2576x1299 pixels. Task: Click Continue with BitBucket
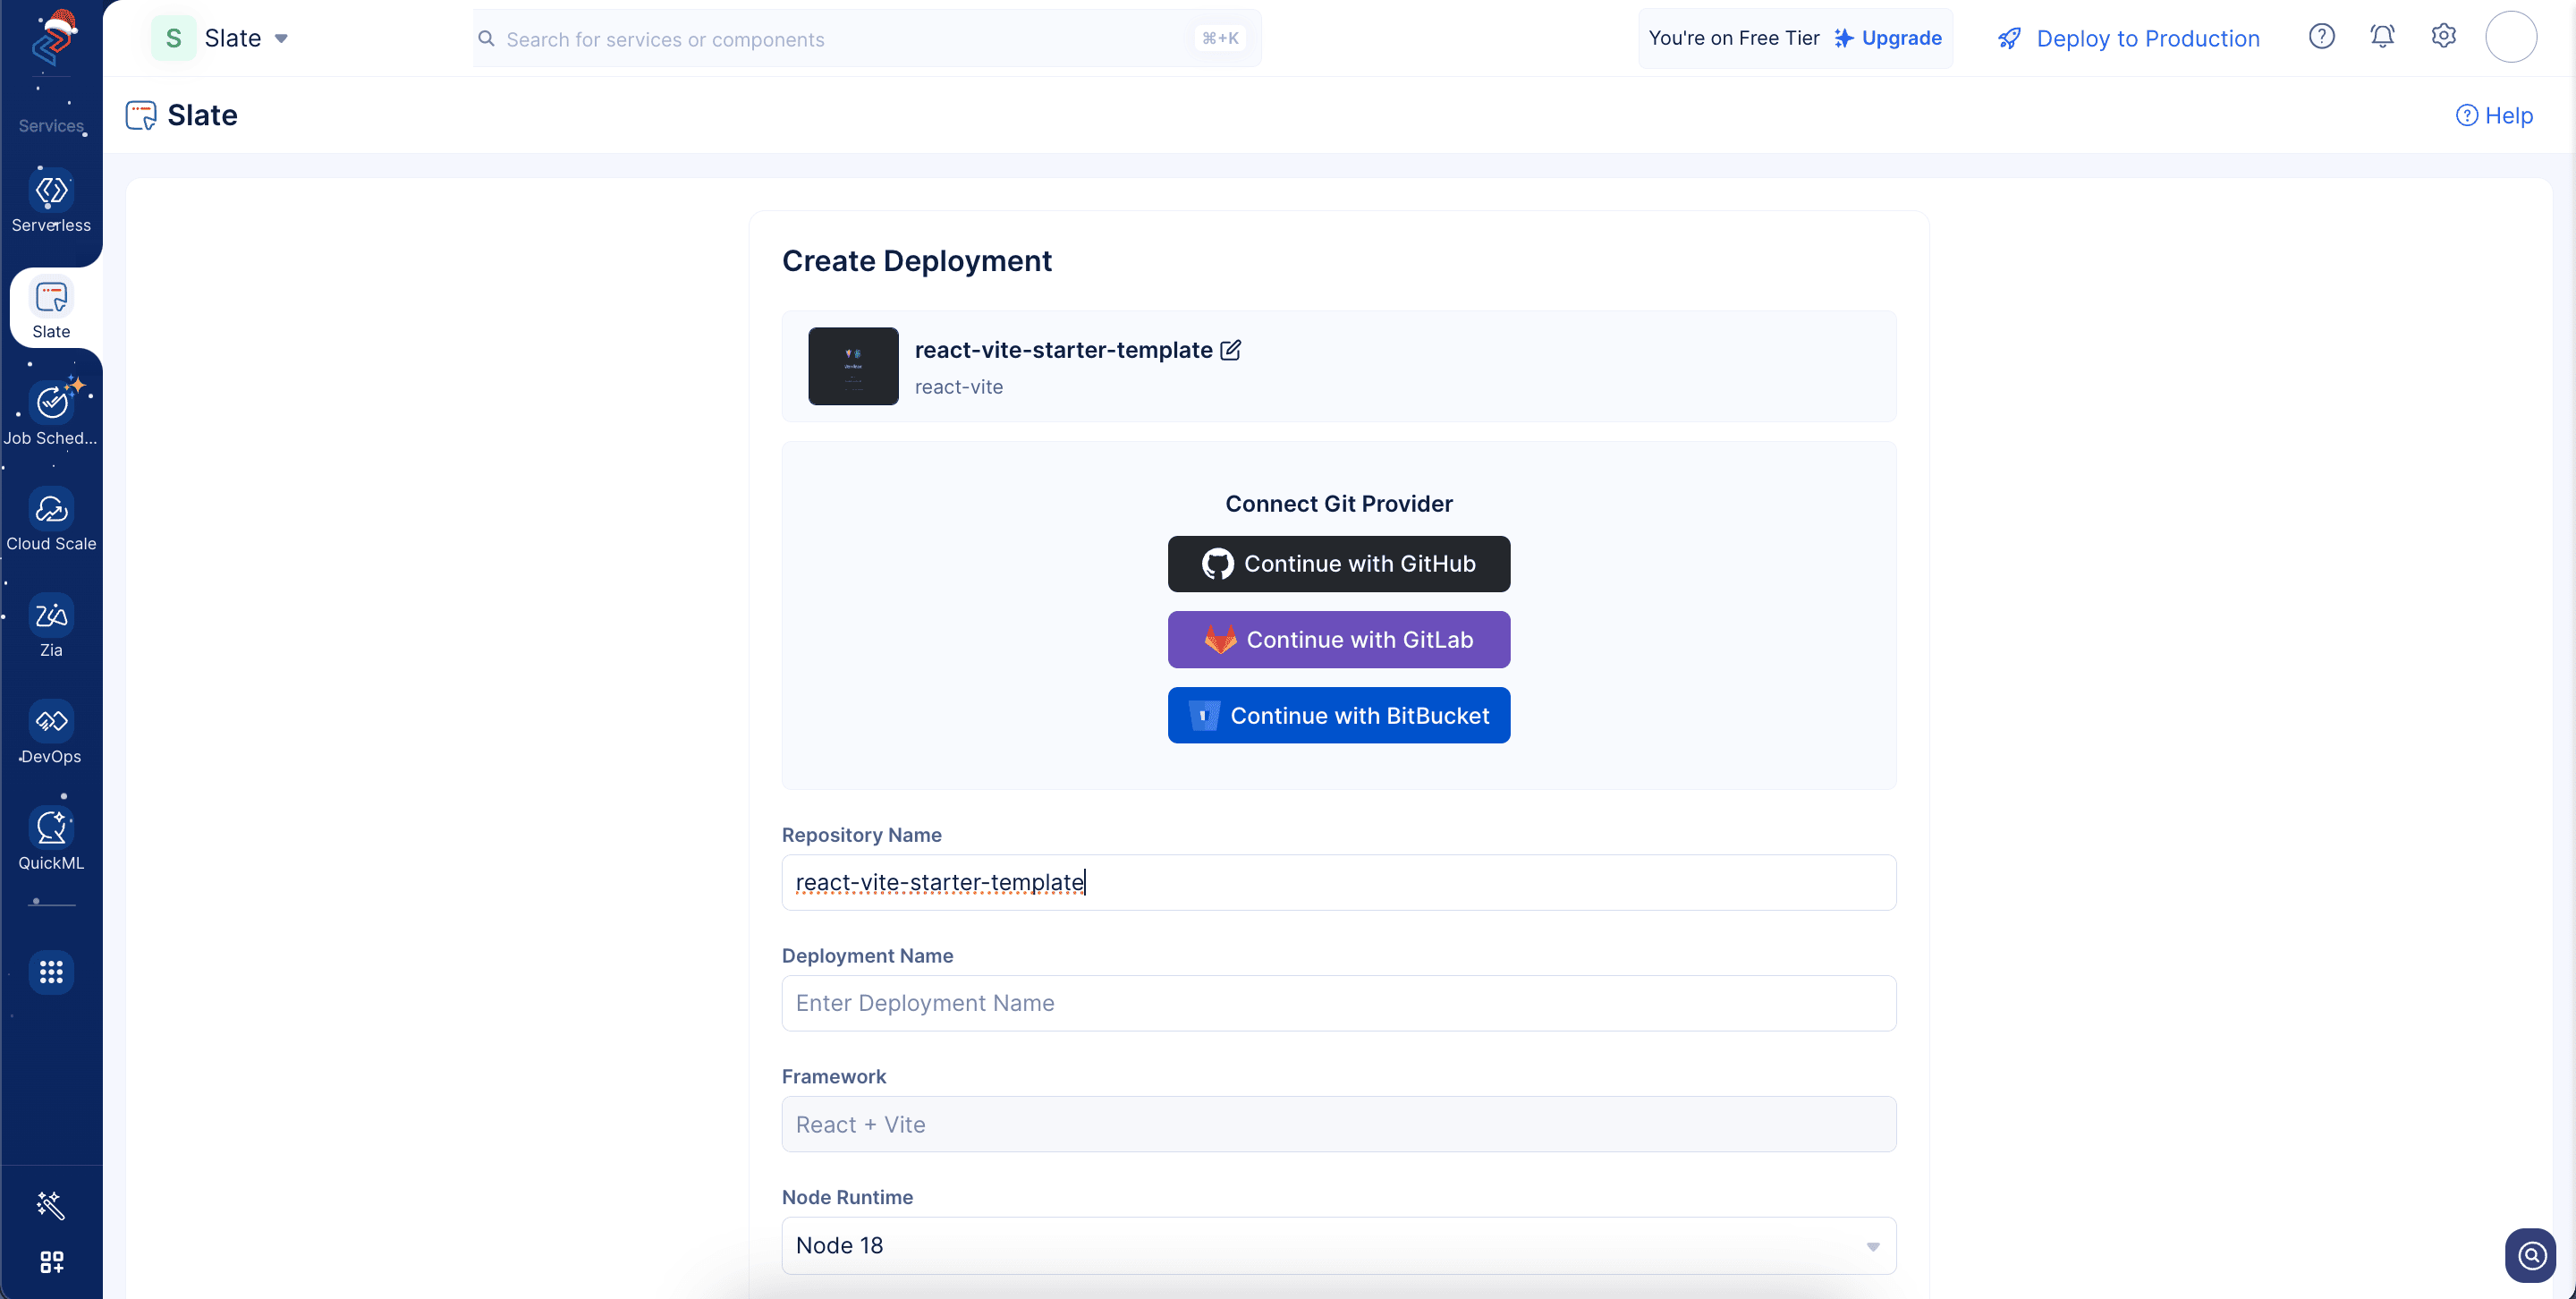(1339, 716)
